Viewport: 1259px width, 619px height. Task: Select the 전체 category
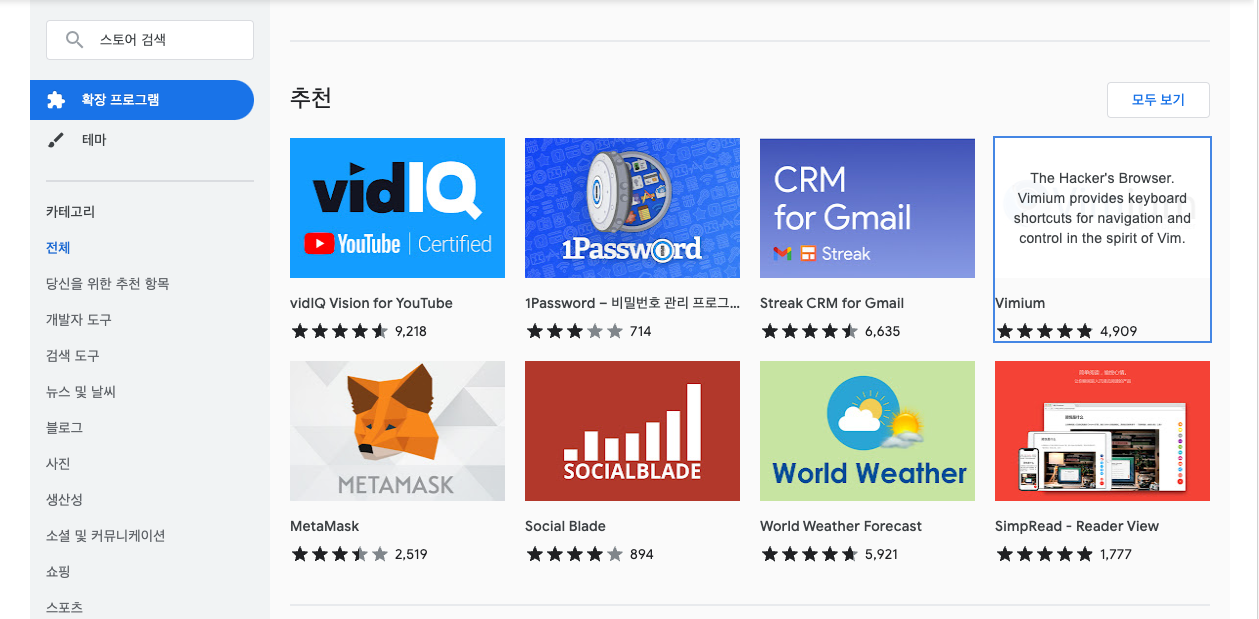coord(58,248)
